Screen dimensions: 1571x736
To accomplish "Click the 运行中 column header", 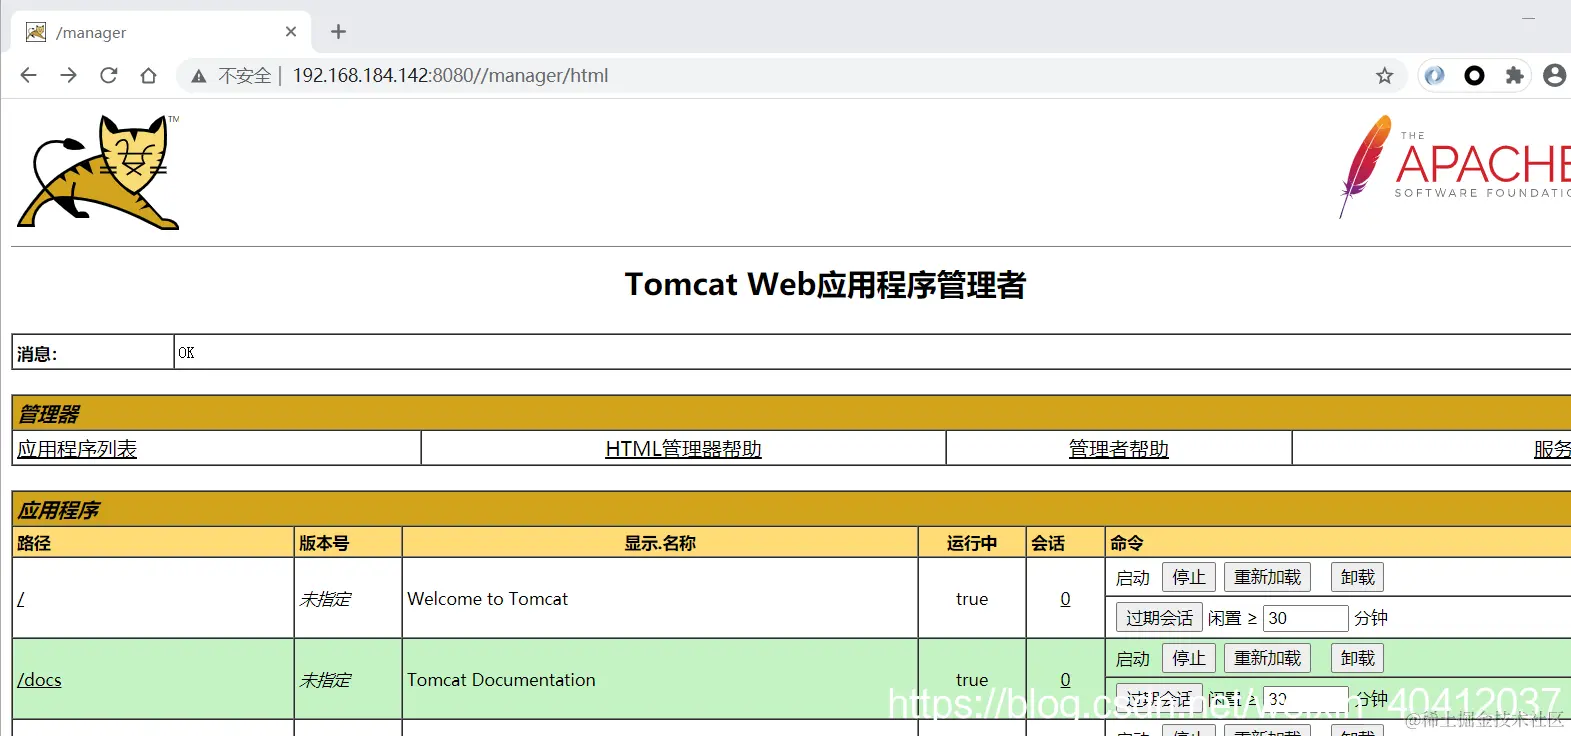I will pos(972,543).
